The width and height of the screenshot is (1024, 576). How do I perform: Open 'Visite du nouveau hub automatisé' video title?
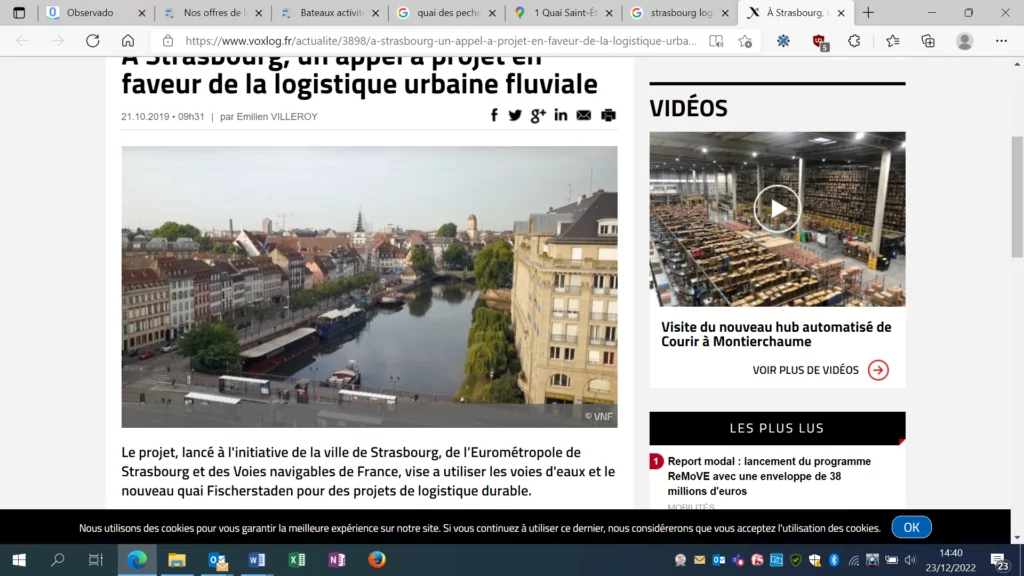click(x=776, y=334)
